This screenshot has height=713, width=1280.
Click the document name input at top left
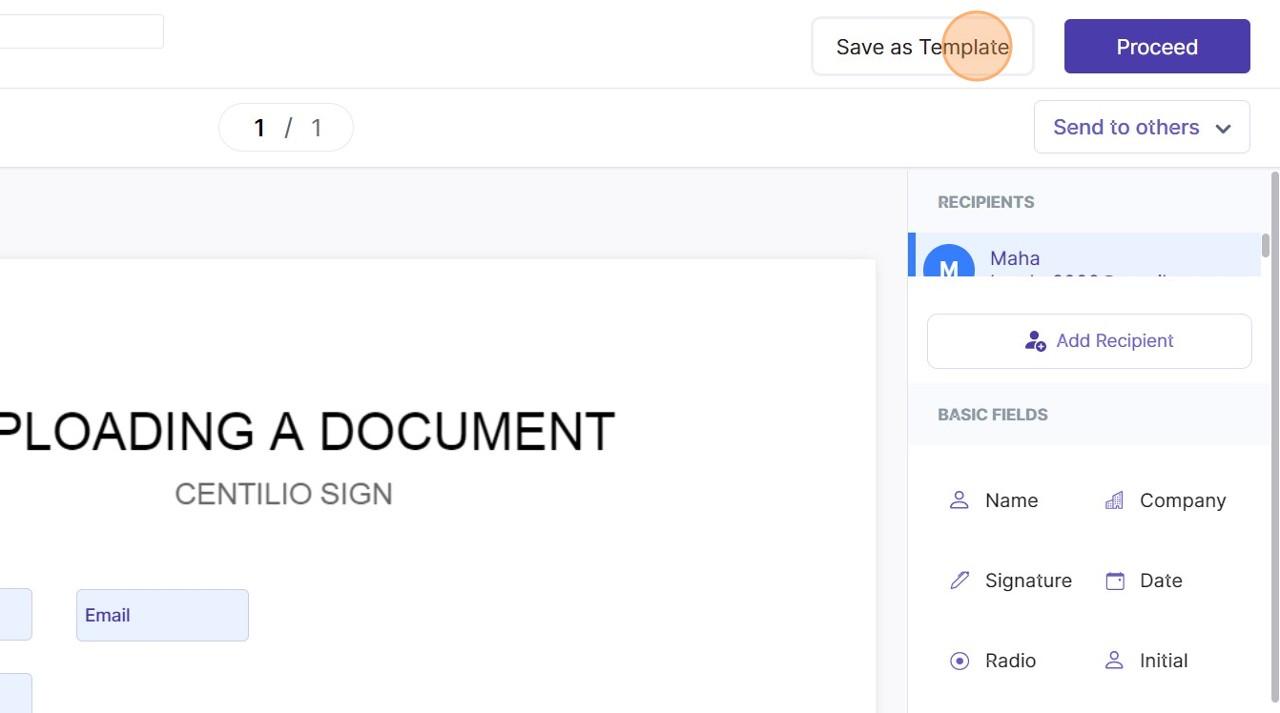tap(82, 31)
